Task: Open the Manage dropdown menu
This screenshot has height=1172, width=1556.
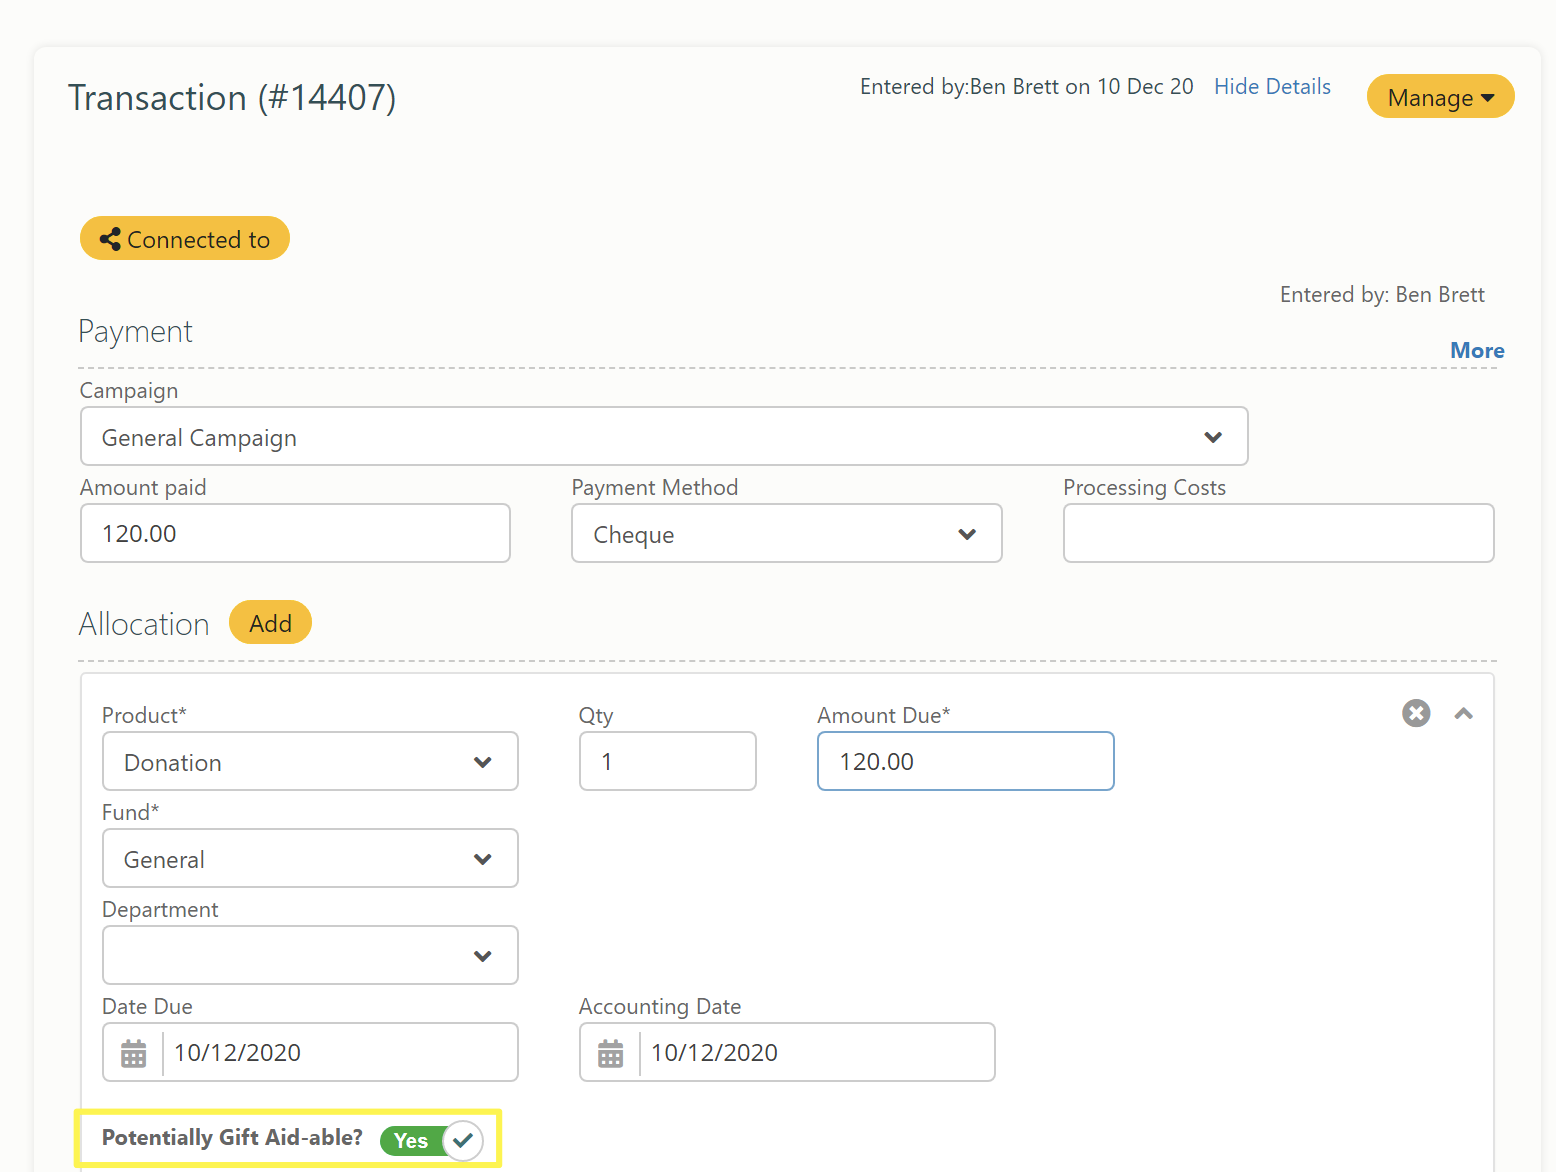Action: (x=1440, y=97)
